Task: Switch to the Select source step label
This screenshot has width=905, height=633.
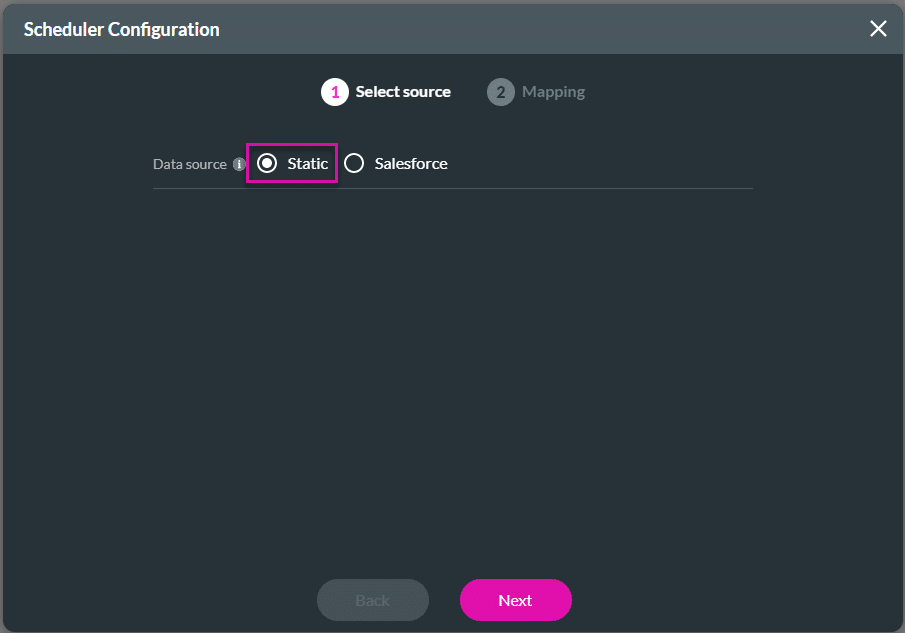Action: [403, 91]
